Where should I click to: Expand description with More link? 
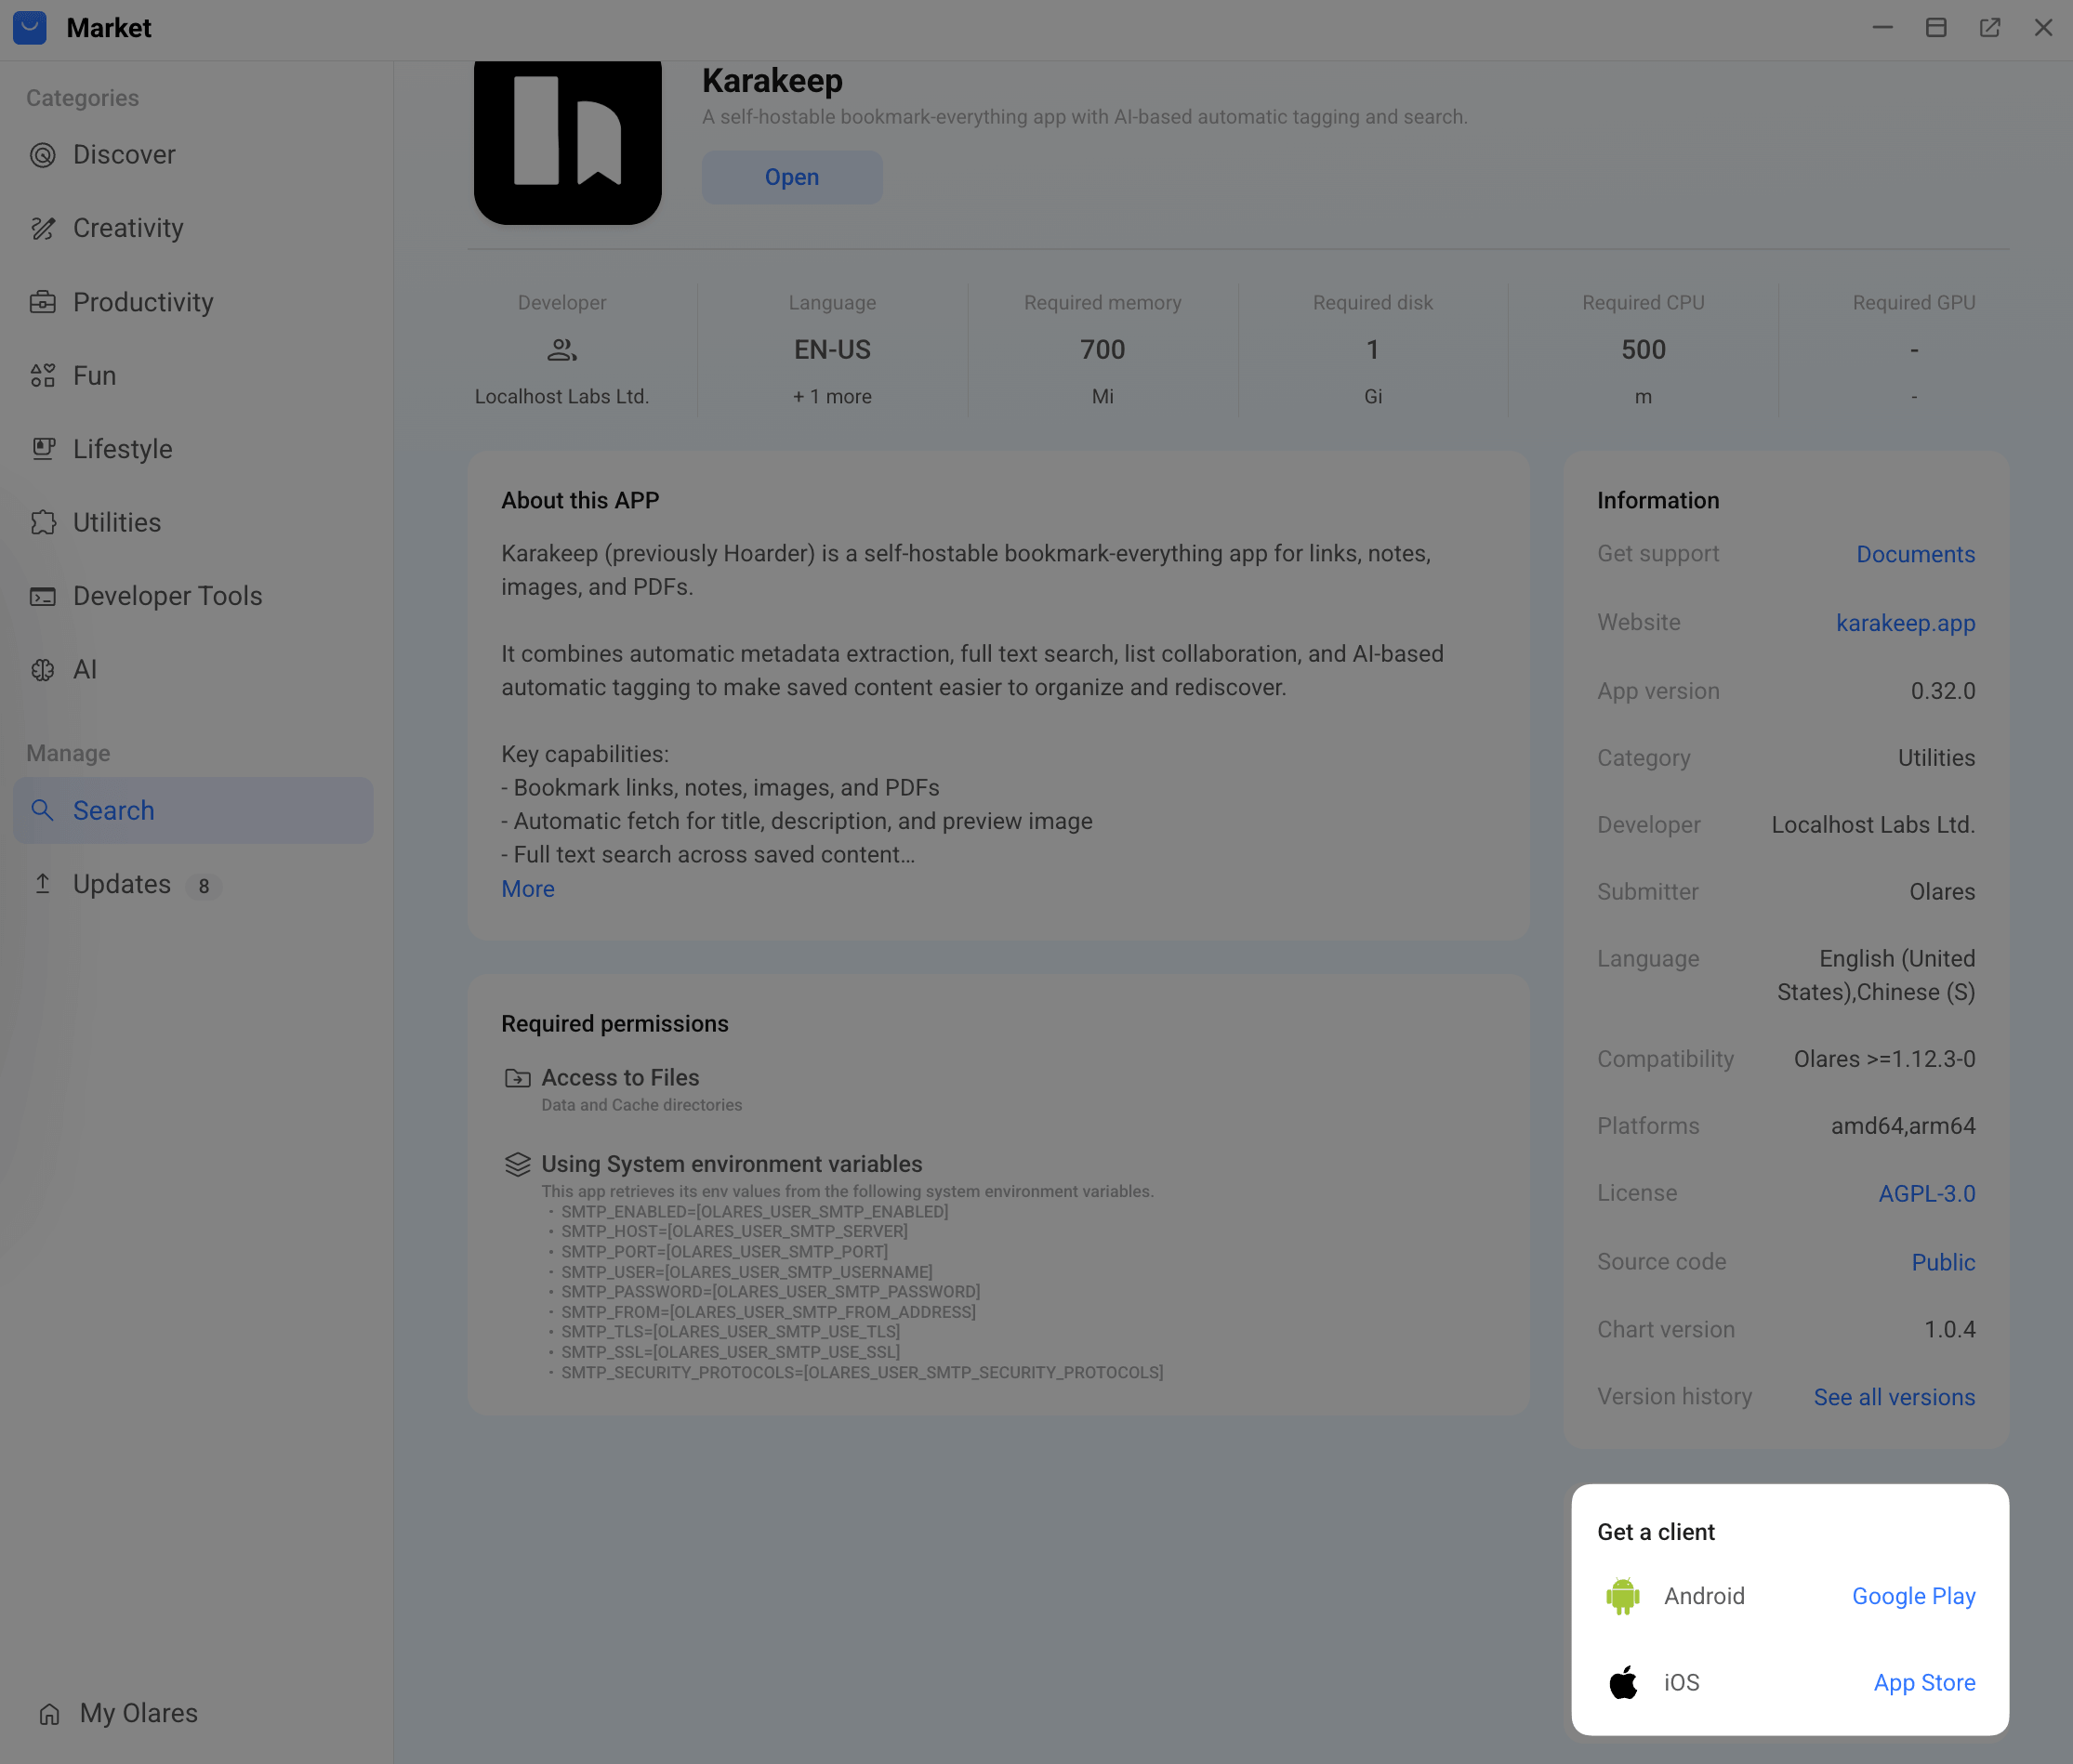pos(528,889)
